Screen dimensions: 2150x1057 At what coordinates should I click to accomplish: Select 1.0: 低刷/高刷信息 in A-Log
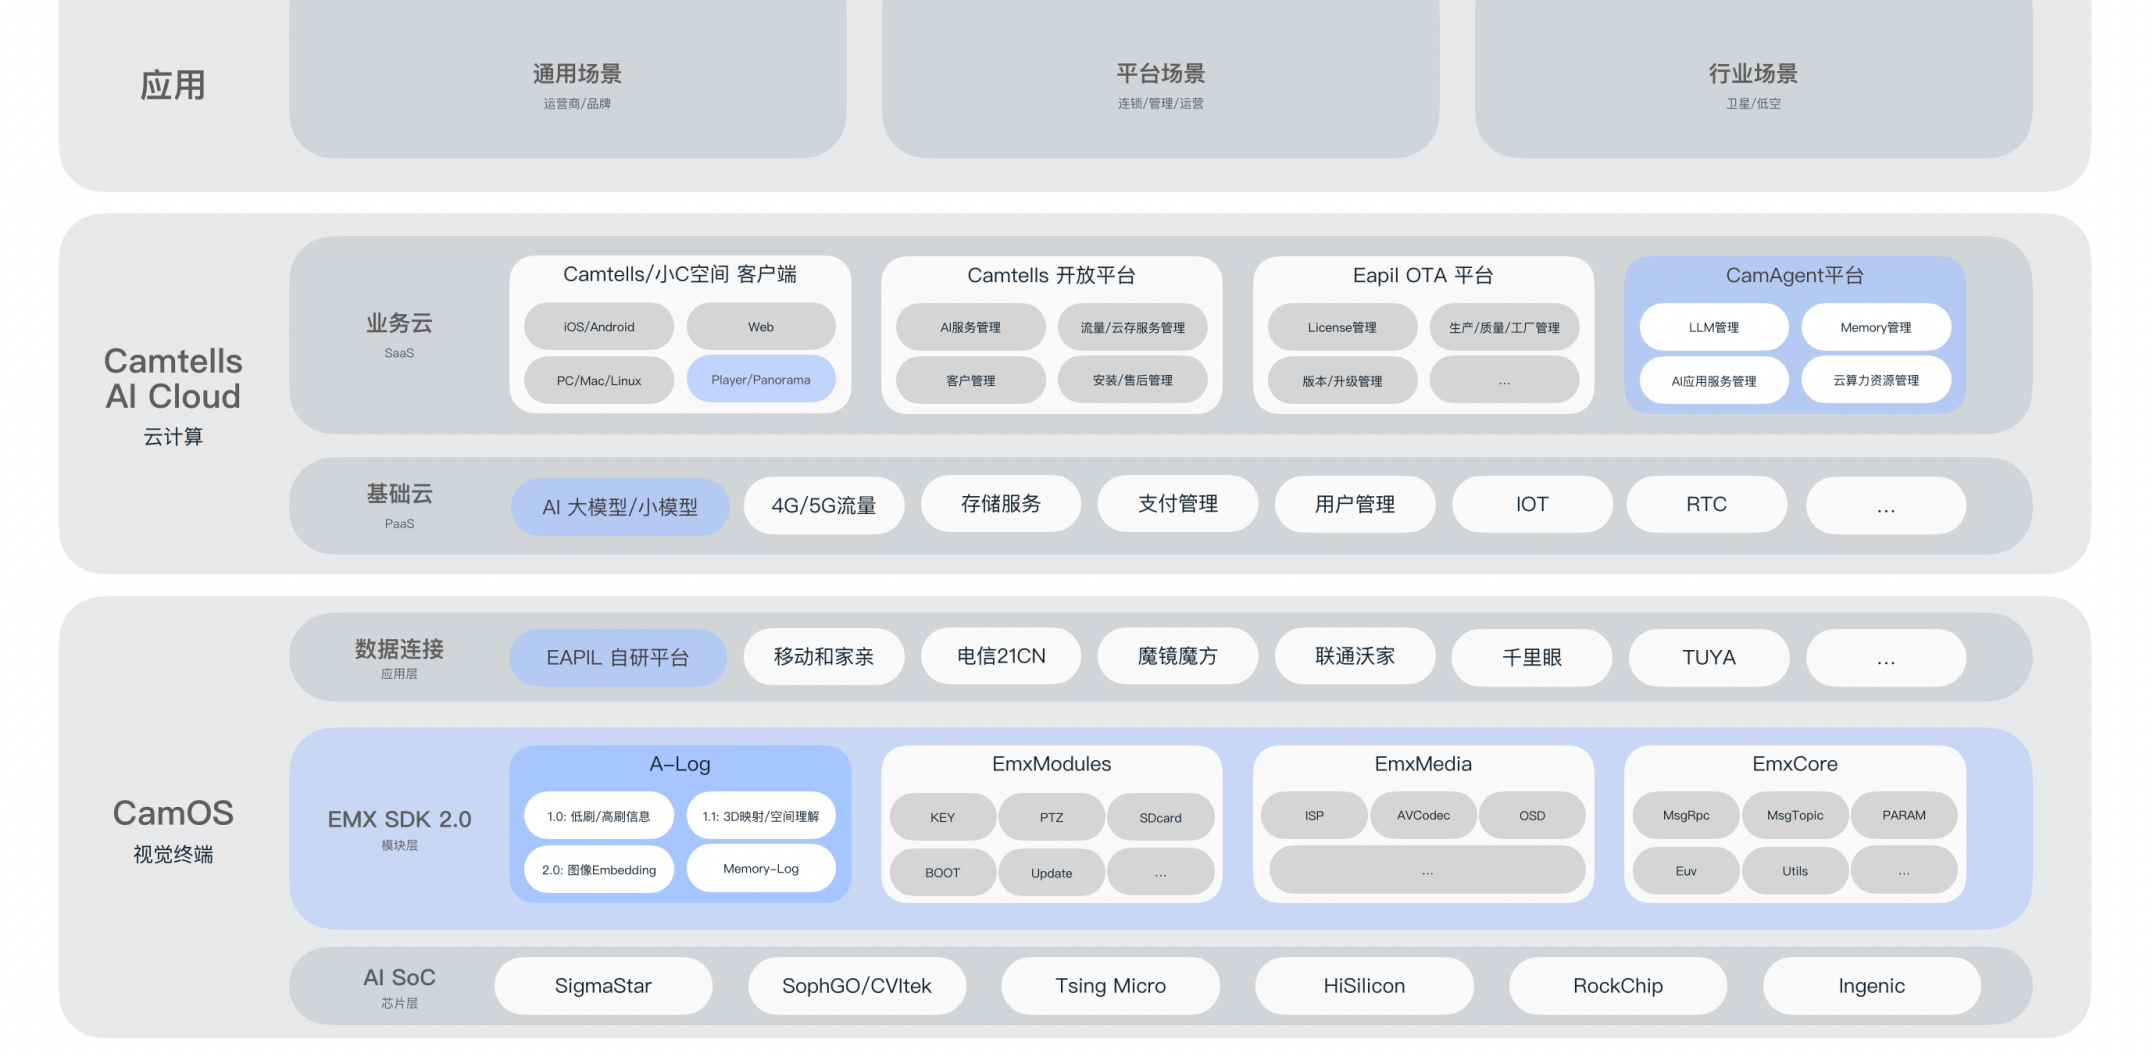(x=599, y=816)
